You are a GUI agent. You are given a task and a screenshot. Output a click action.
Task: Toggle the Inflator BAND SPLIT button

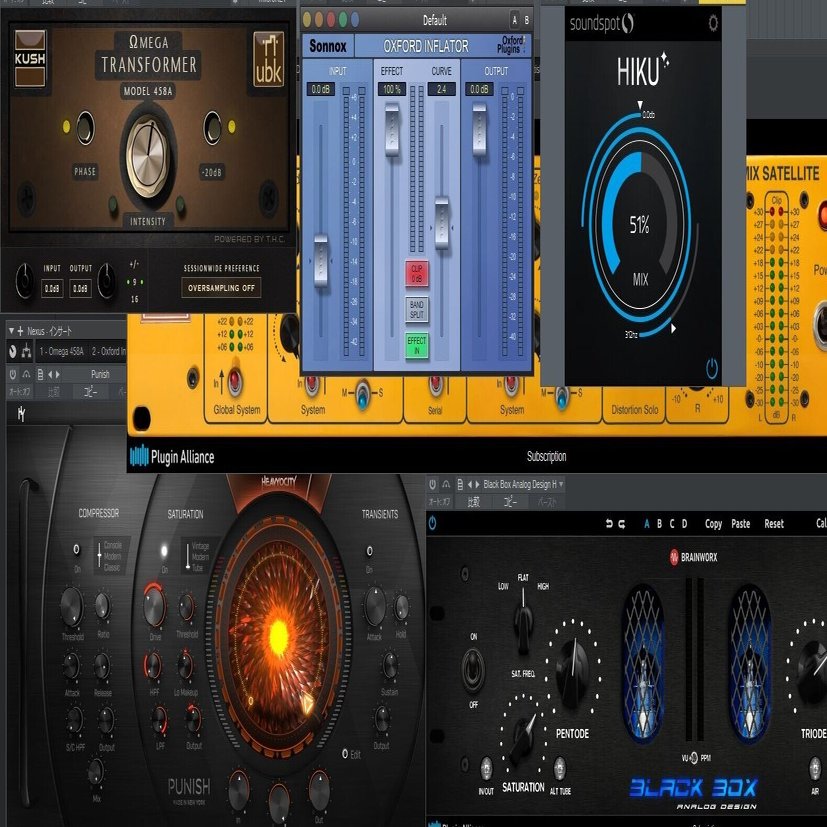coord(417,309)
